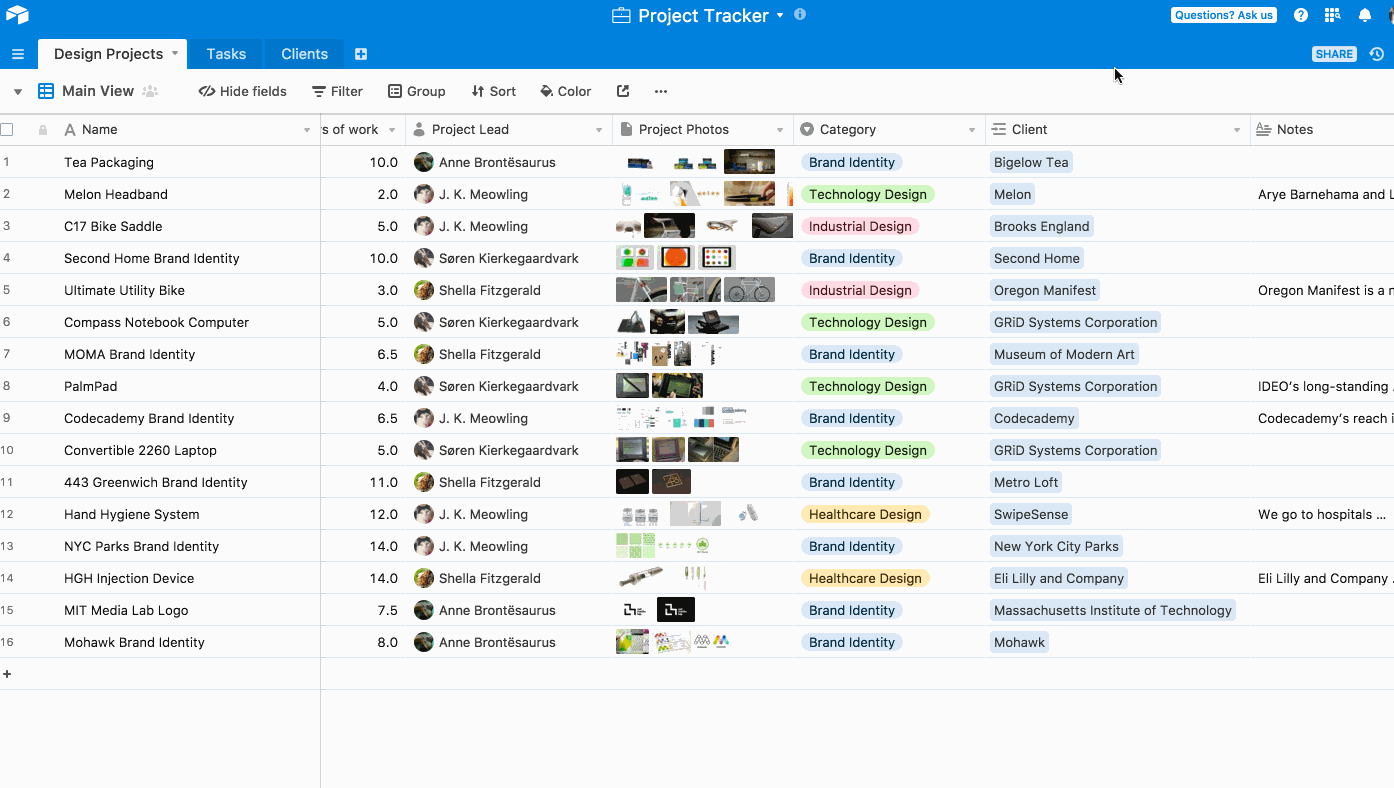1394x788 pixels.
Task: Open Massachusetts Institute of Technology client link
Action: 1112,610
